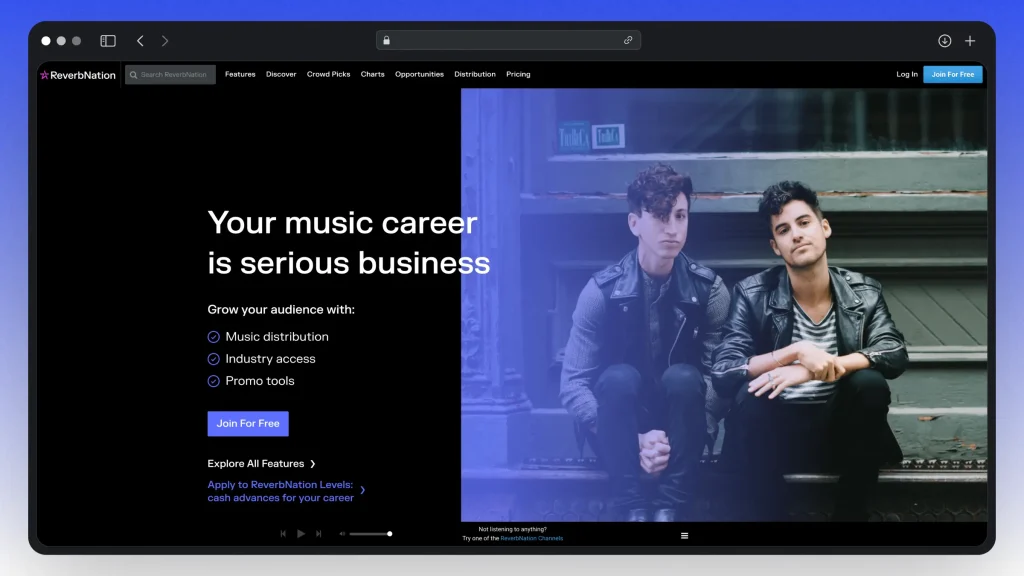Skip to the previous track
The width and height of the screenshot is (1024, 576).
pos(283,533)
